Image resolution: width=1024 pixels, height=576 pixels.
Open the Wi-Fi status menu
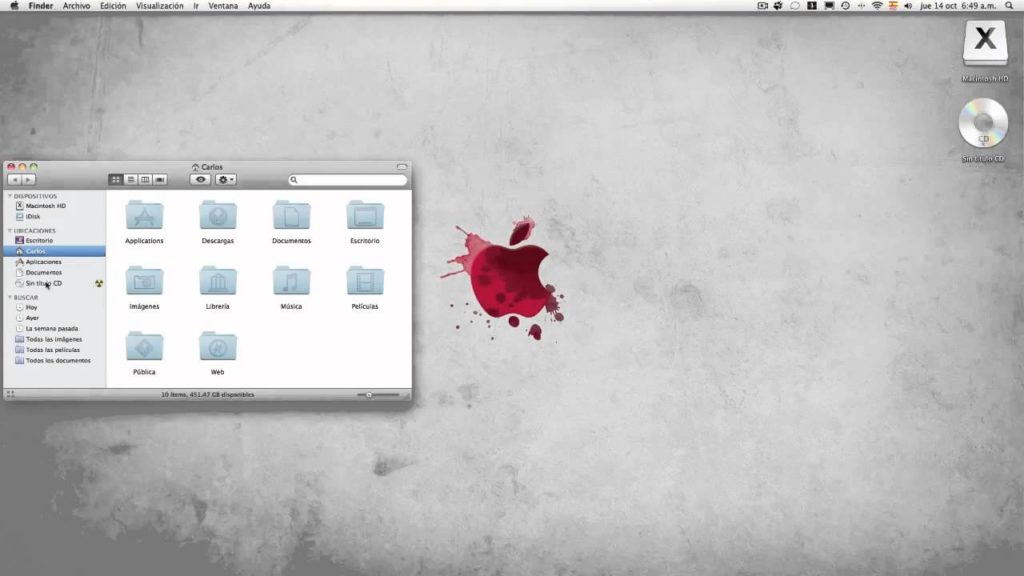pyautogui.click(x=877, y=6)
